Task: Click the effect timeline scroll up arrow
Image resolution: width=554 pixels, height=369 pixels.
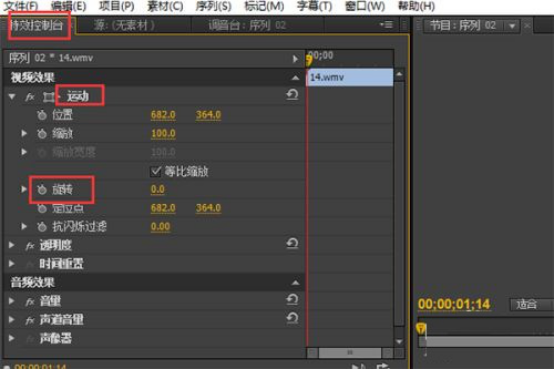Action: pos(399,75)
